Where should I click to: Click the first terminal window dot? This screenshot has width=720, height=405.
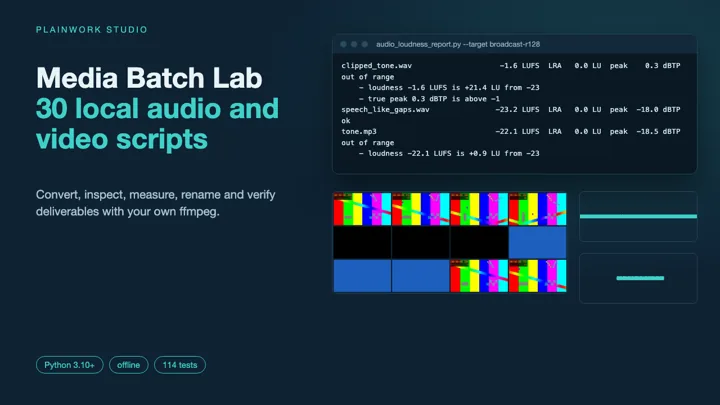click(x=343, y=45)
